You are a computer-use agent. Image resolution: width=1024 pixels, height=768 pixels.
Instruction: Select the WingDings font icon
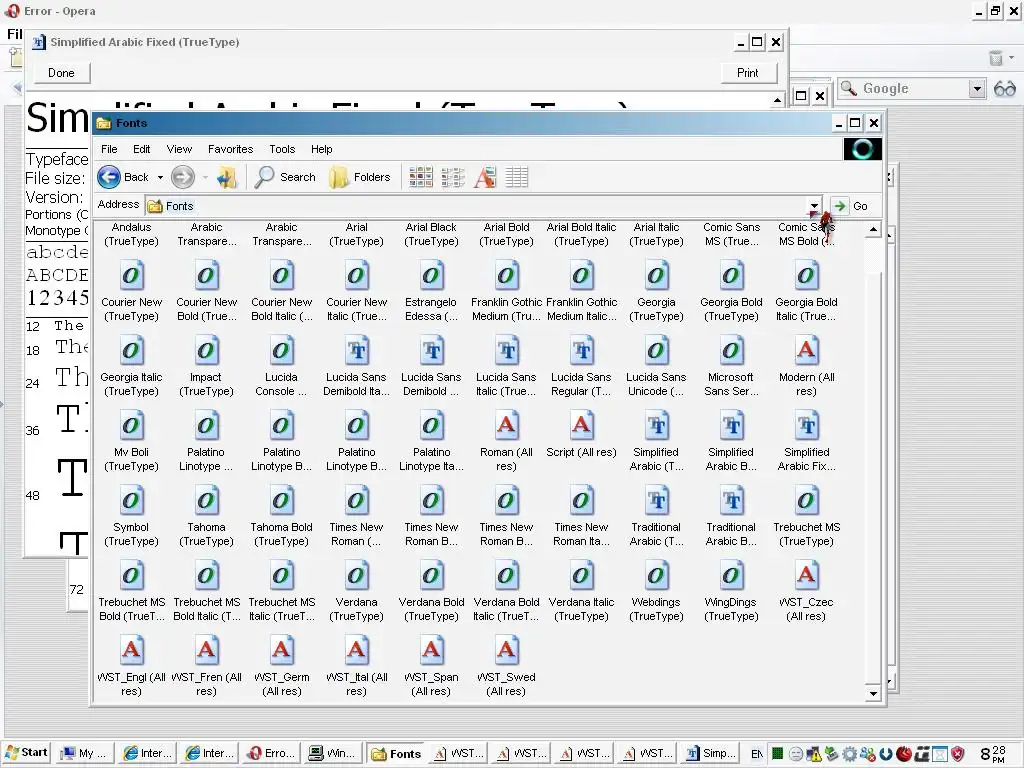tap(731, 576)
